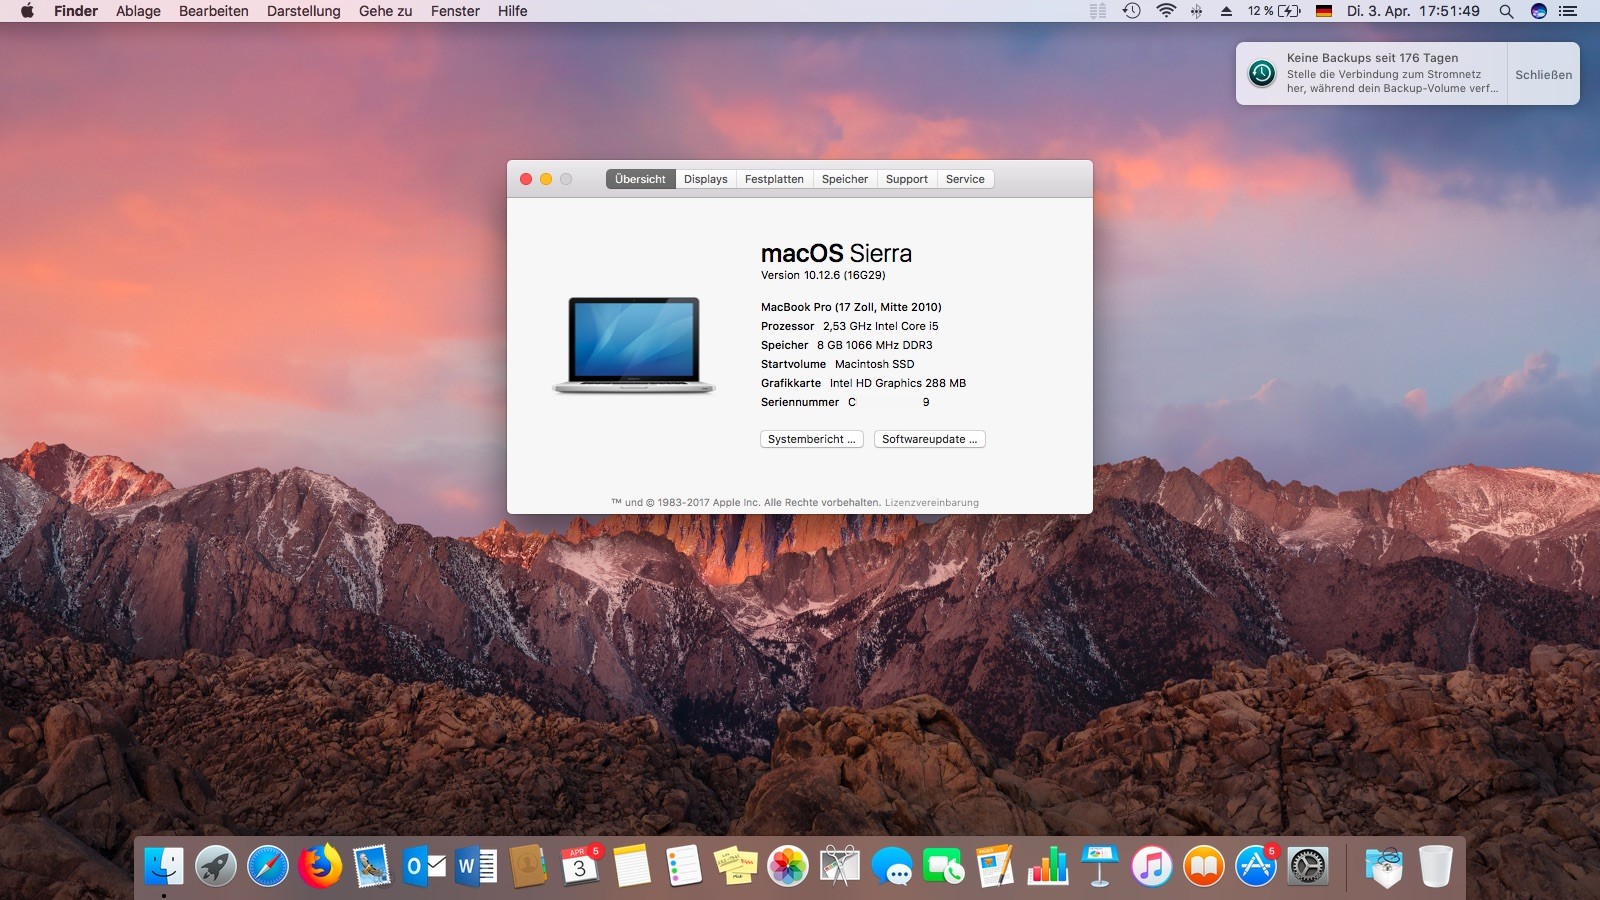
Task: Open System Preferences from the Dock
Action: click(1308, 866)
